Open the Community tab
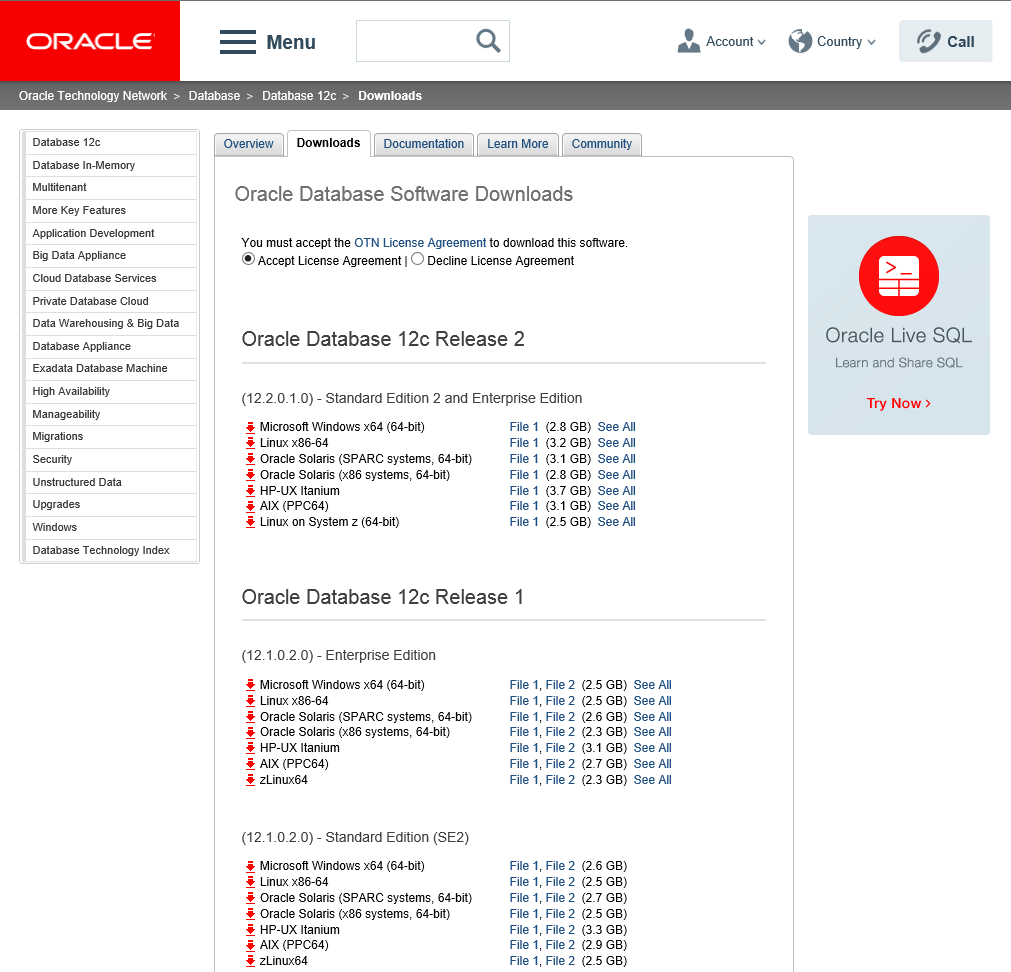 tap(602, 144)
